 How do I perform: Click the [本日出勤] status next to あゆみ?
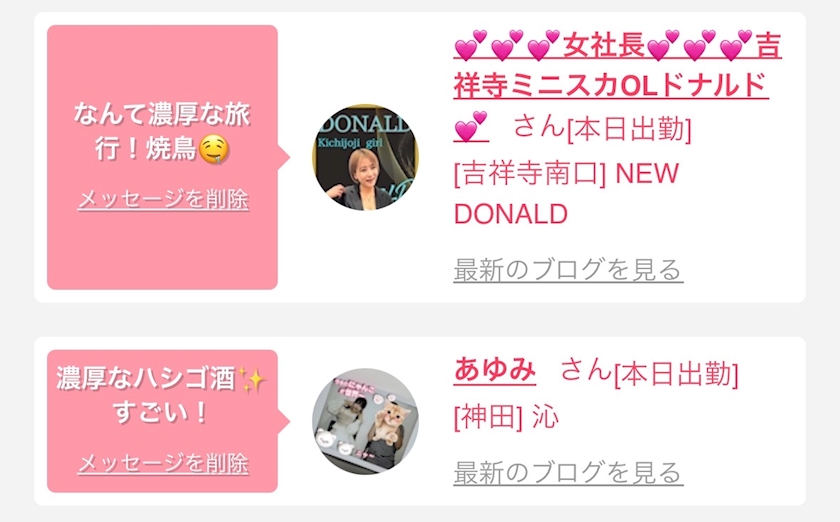(x=676, y=374)
